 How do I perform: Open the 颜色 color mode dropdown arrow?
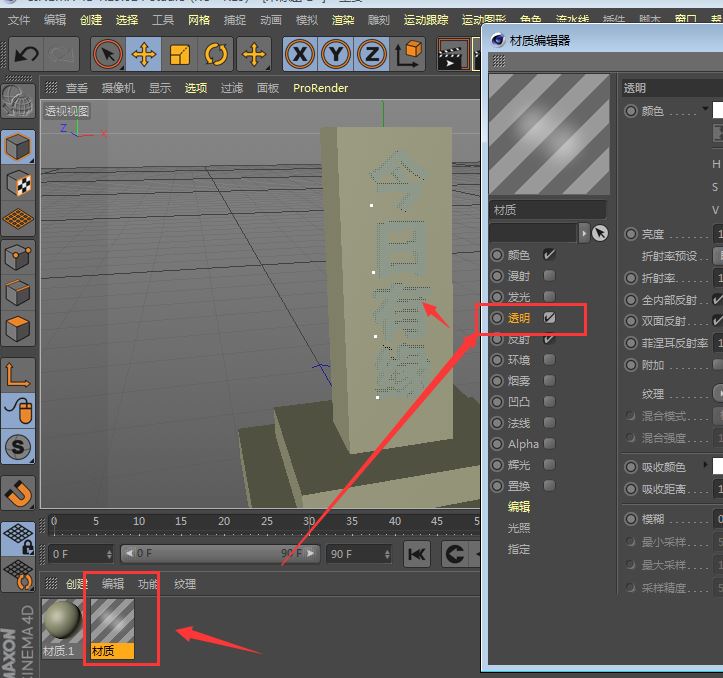[705, 109]
